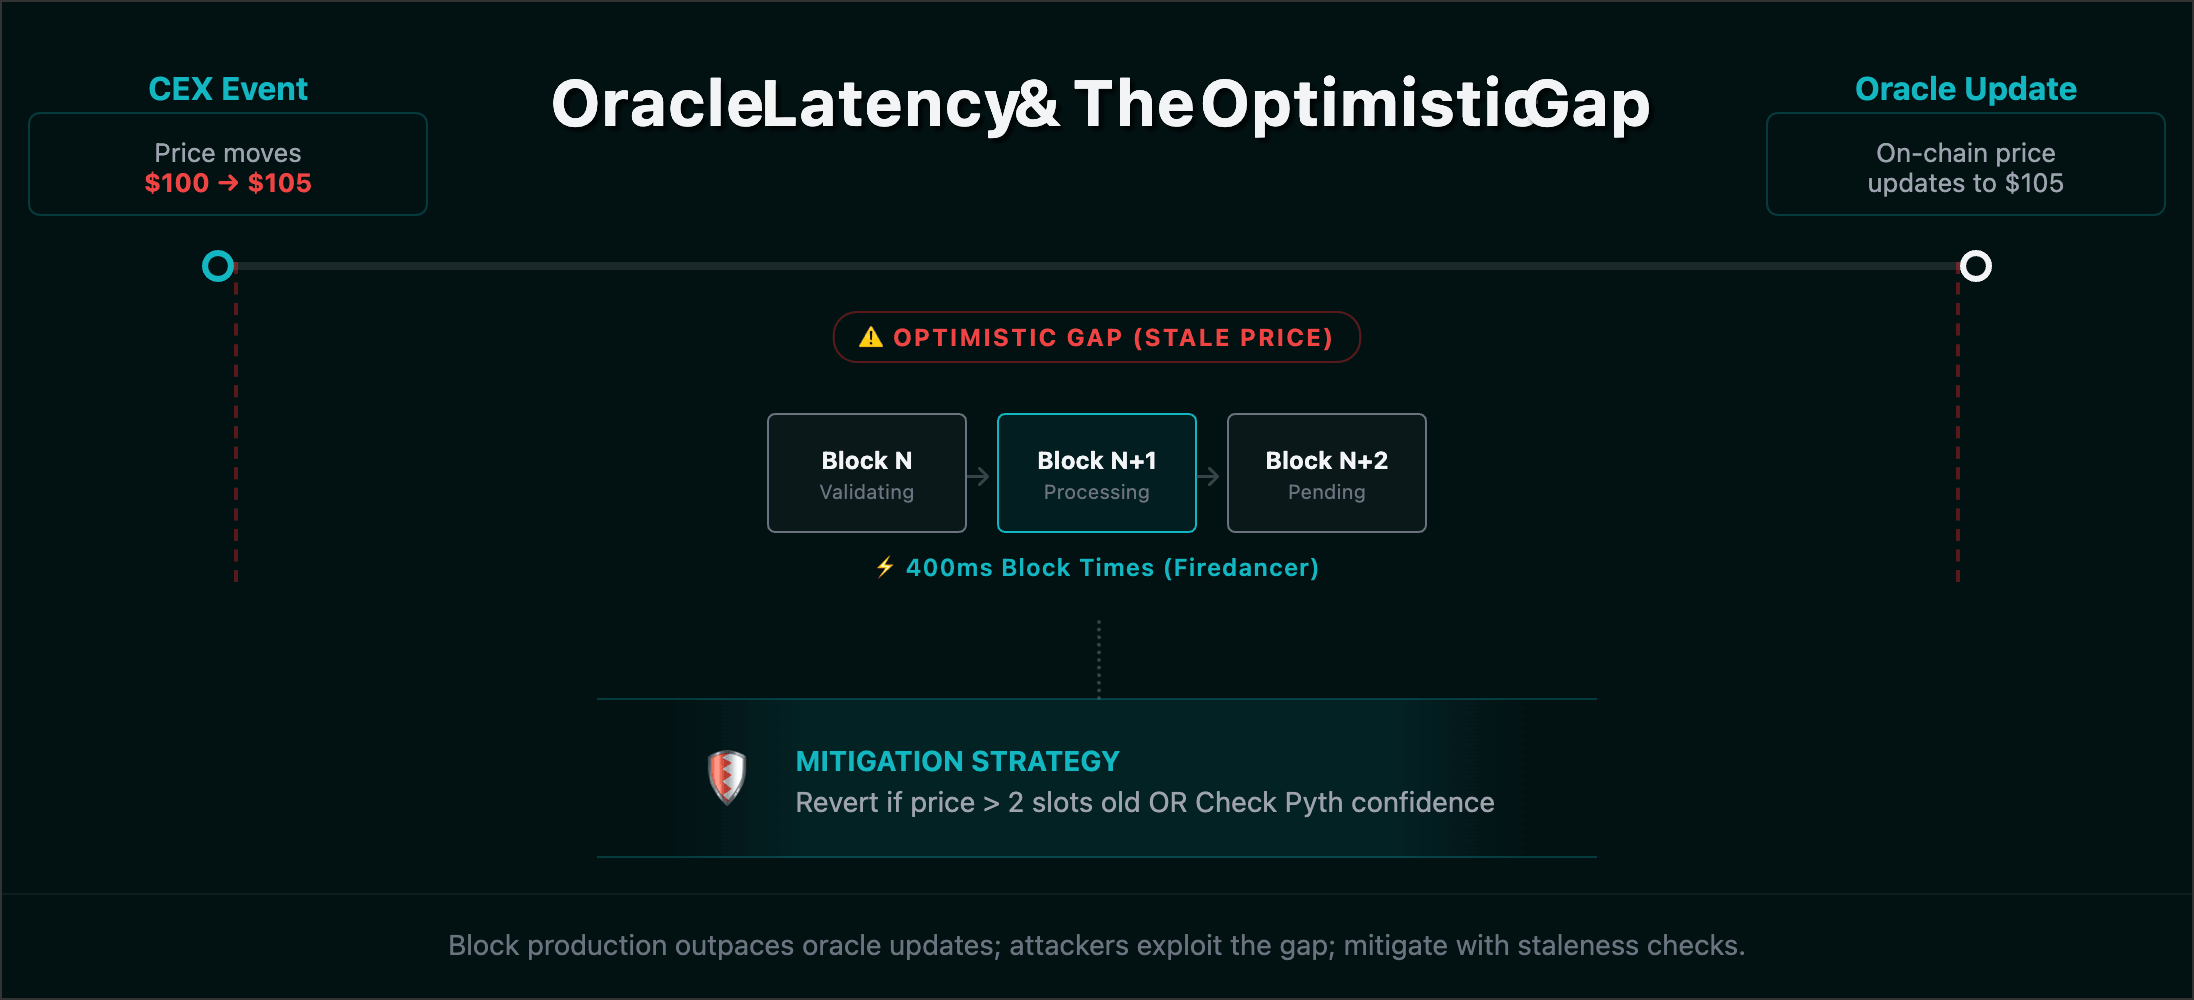Image resolution: width=2194 pixels, height=1000 pixels.
Task: Click the Block N Validating box
Action: pyautogui.click(x=866, y=473)
